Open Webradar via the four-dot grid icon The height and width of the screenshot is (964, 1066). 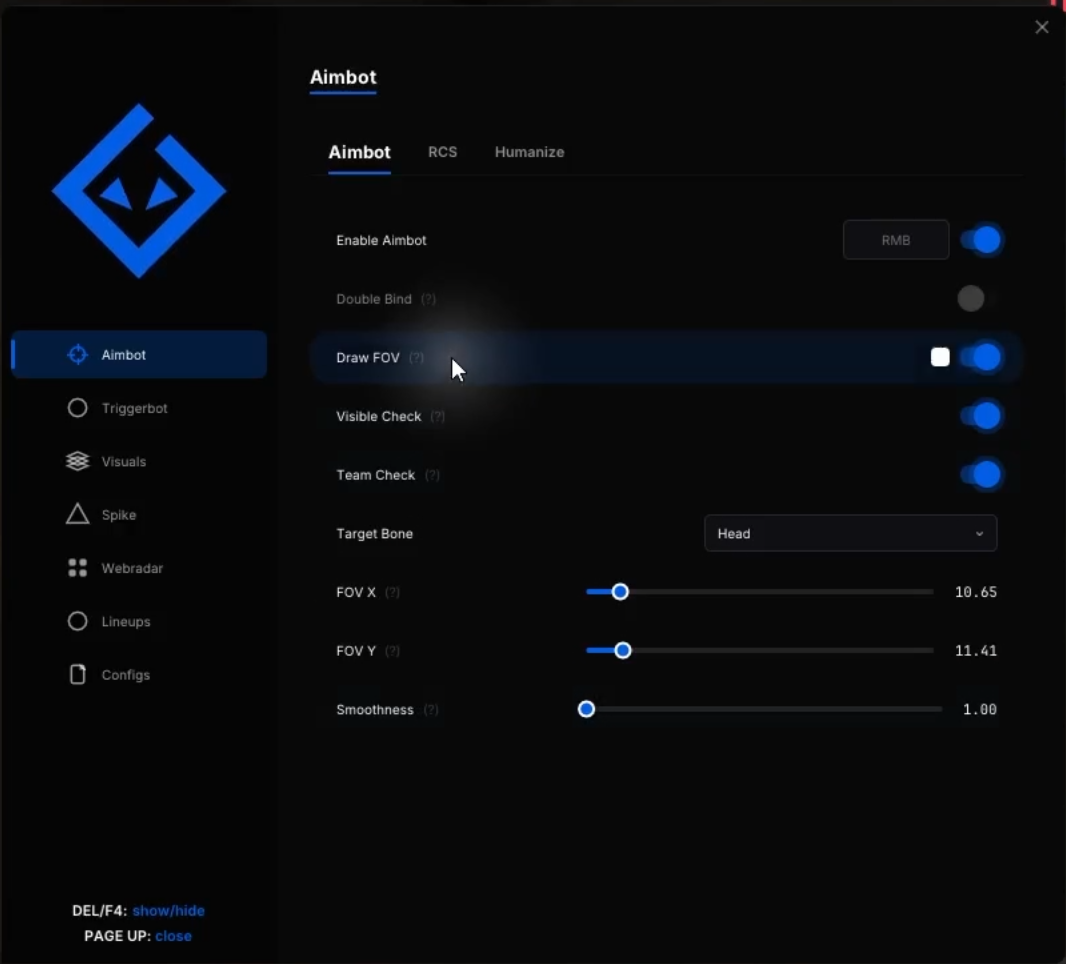click(x=78, y=568)
